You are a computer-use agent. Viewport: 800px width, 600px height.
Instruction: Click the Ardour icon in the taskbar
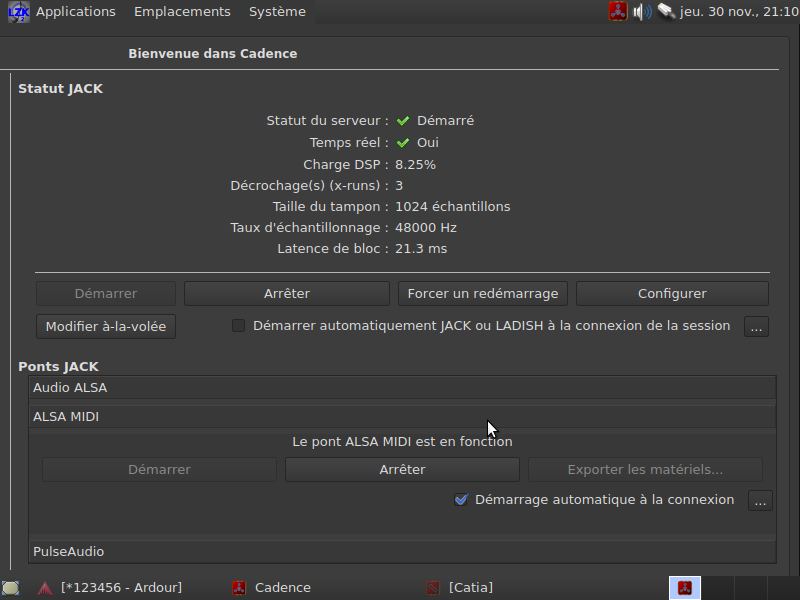tap(45, 588)
